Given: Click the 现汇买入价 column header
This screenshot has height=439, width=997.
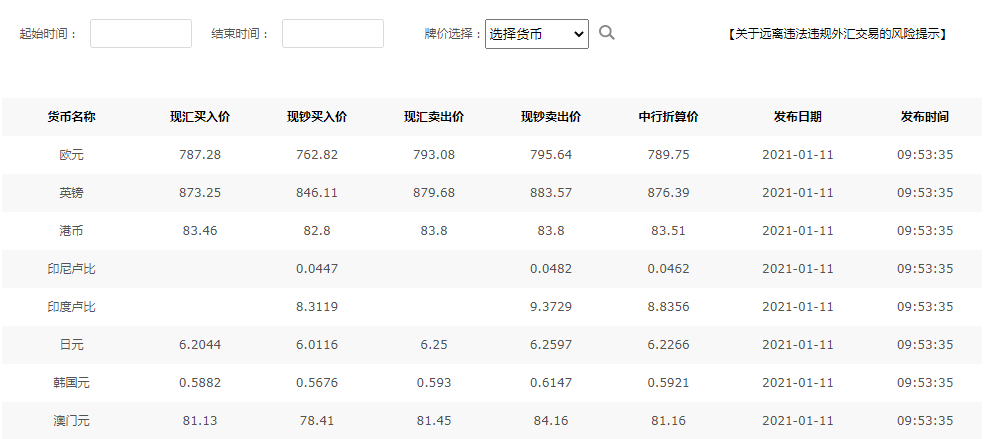Looking at the screenshot, I should (x=200, y=116).
